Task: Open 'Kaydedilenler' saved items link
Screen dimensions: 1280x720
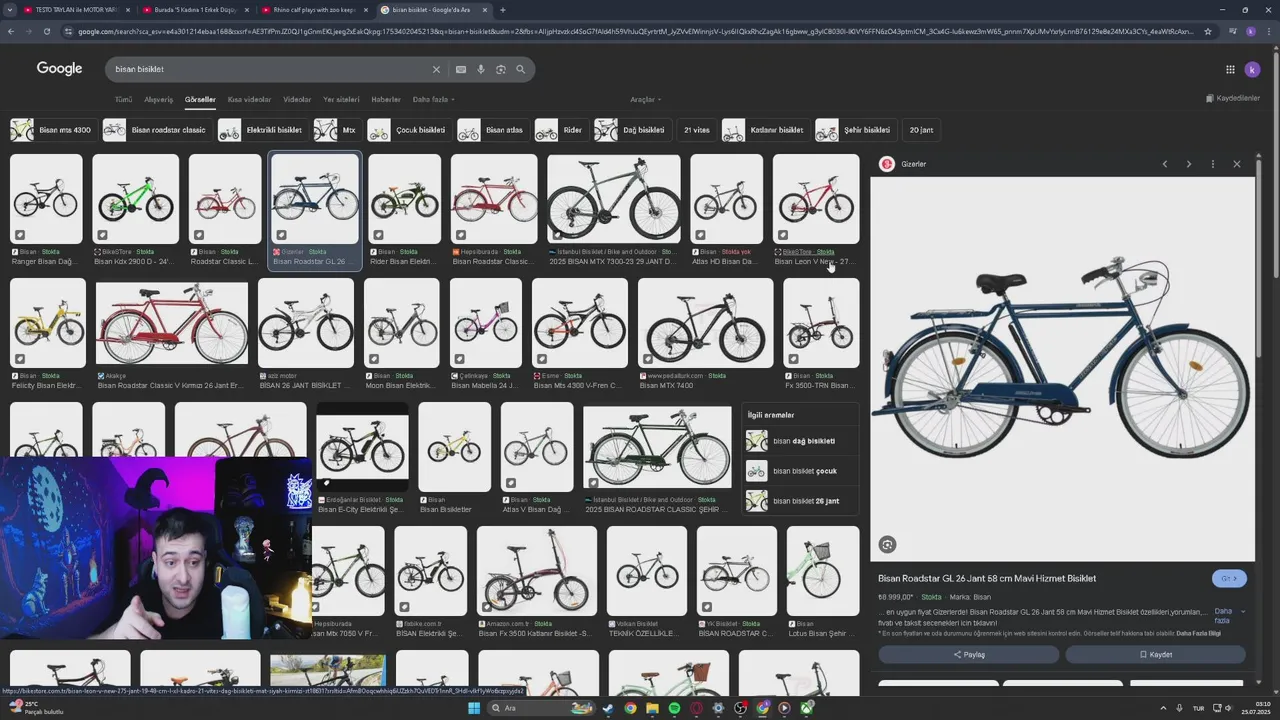Action: pos(1232,98)
